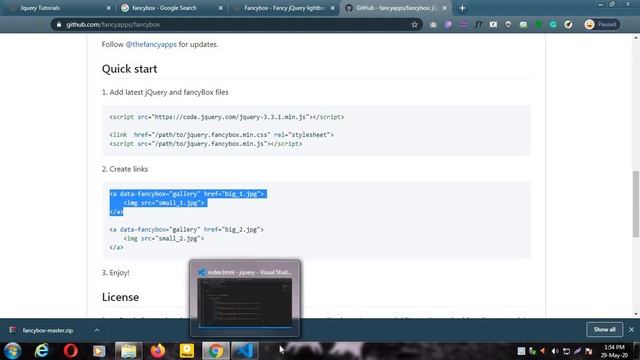This screenshot has height=360, width=640.
Task: Click Show all downloads button
Action: coord(604,330)
